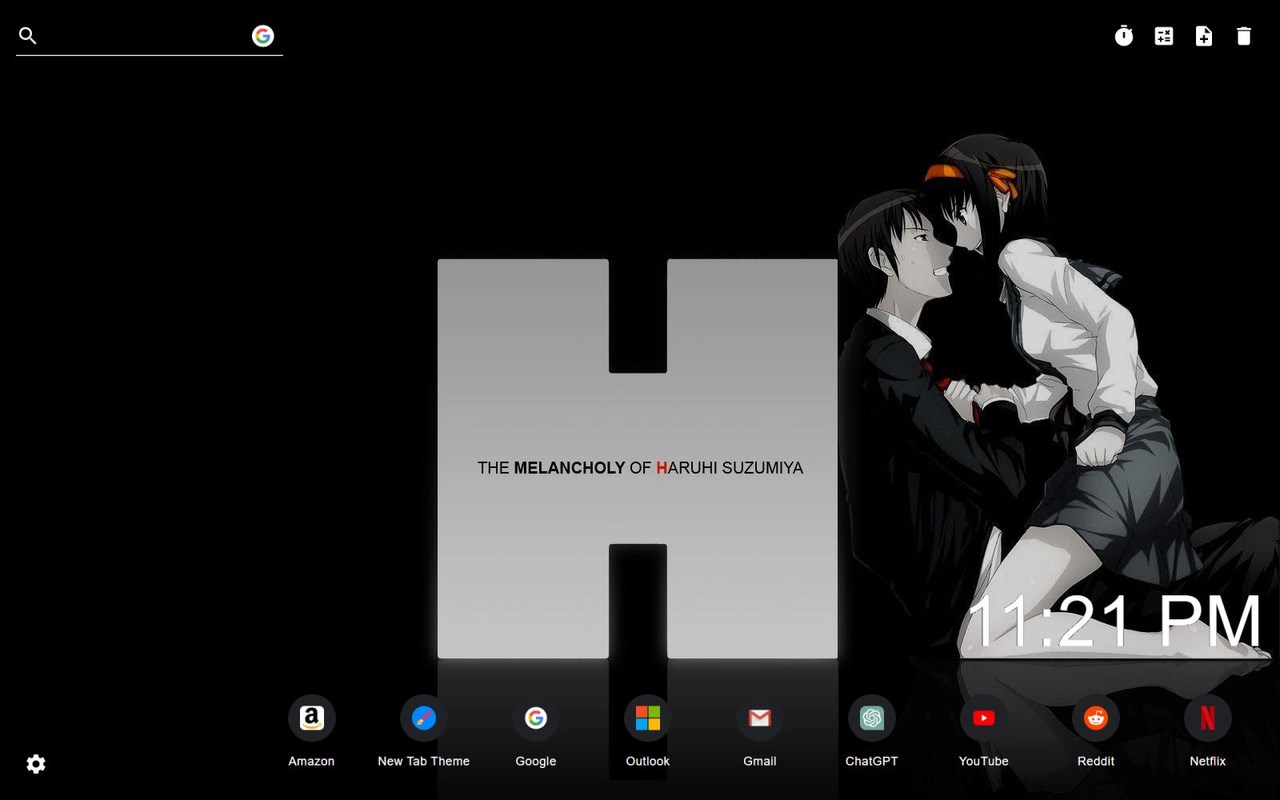Click the search magnifier icon

(28, 36)
